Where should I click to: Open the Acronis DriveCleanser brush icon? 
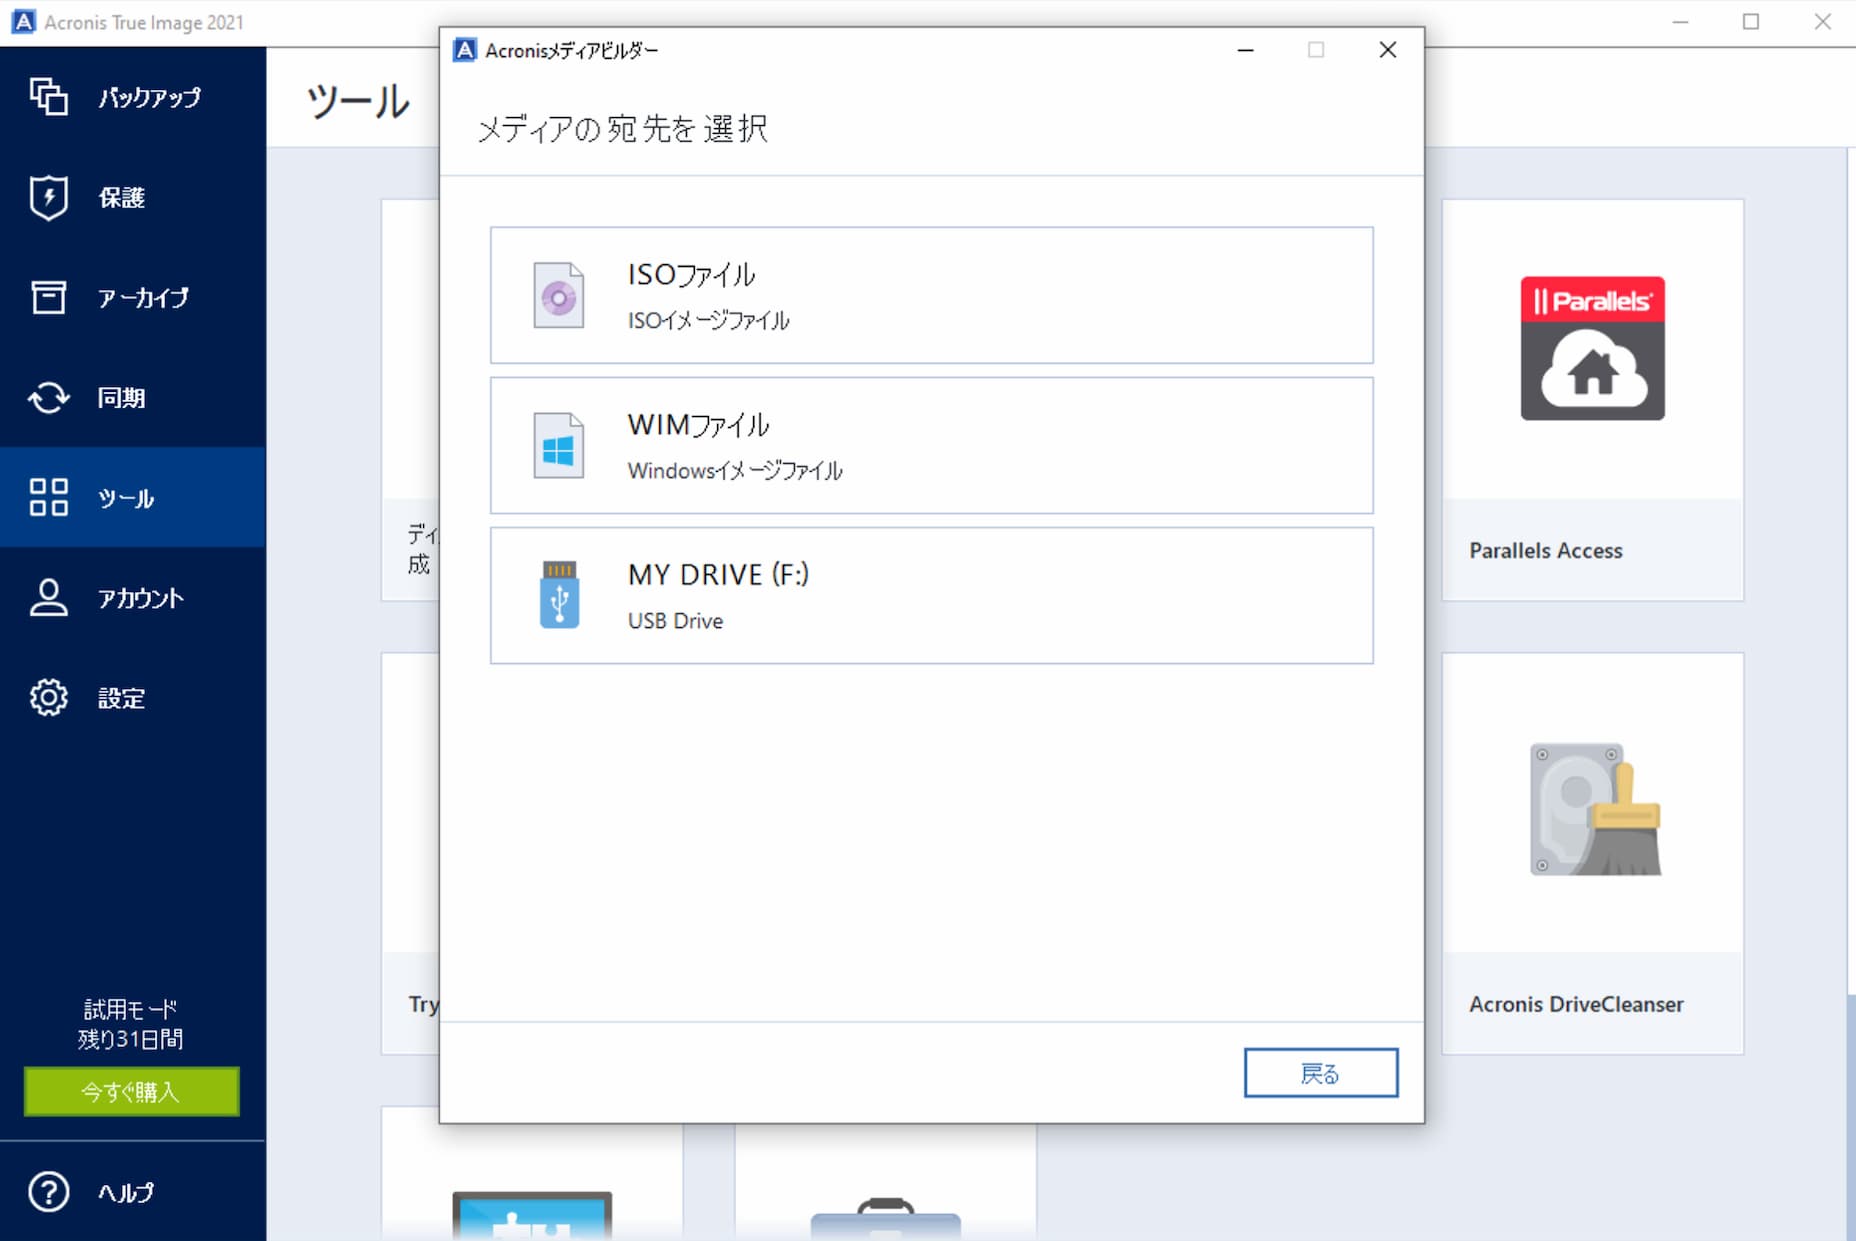1595,809
